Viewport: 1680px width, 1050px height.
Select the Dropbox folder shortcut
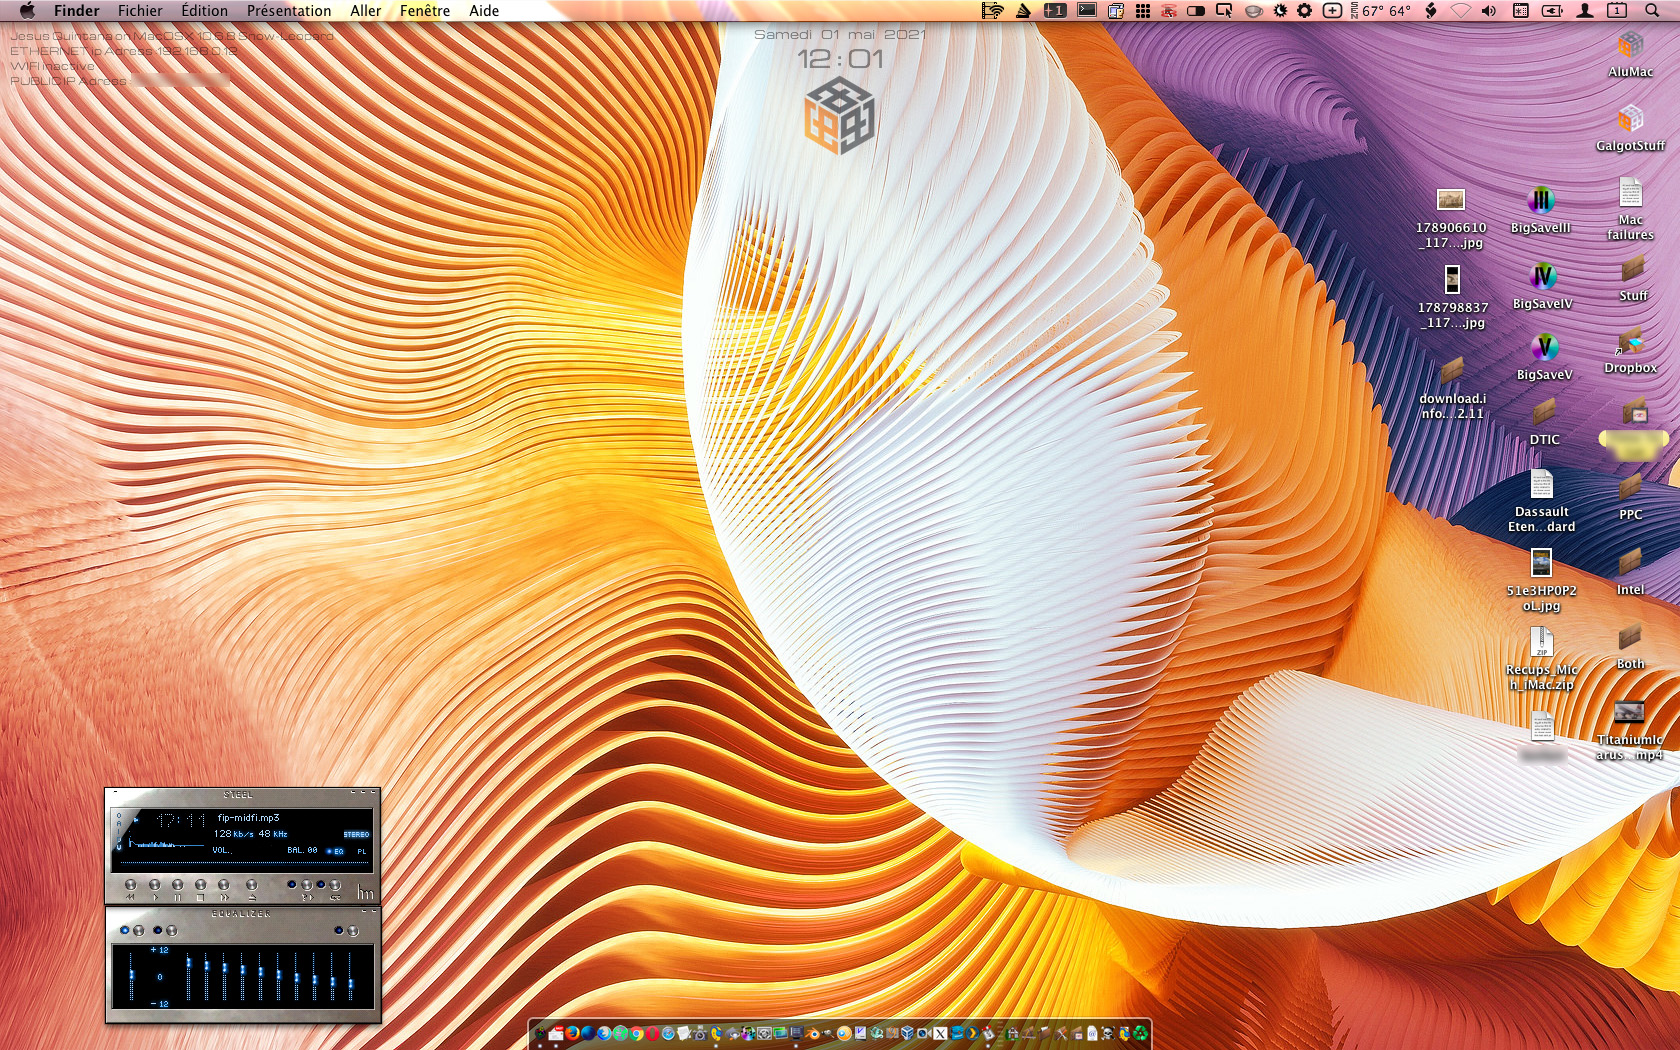click(x=1630, y=342)
